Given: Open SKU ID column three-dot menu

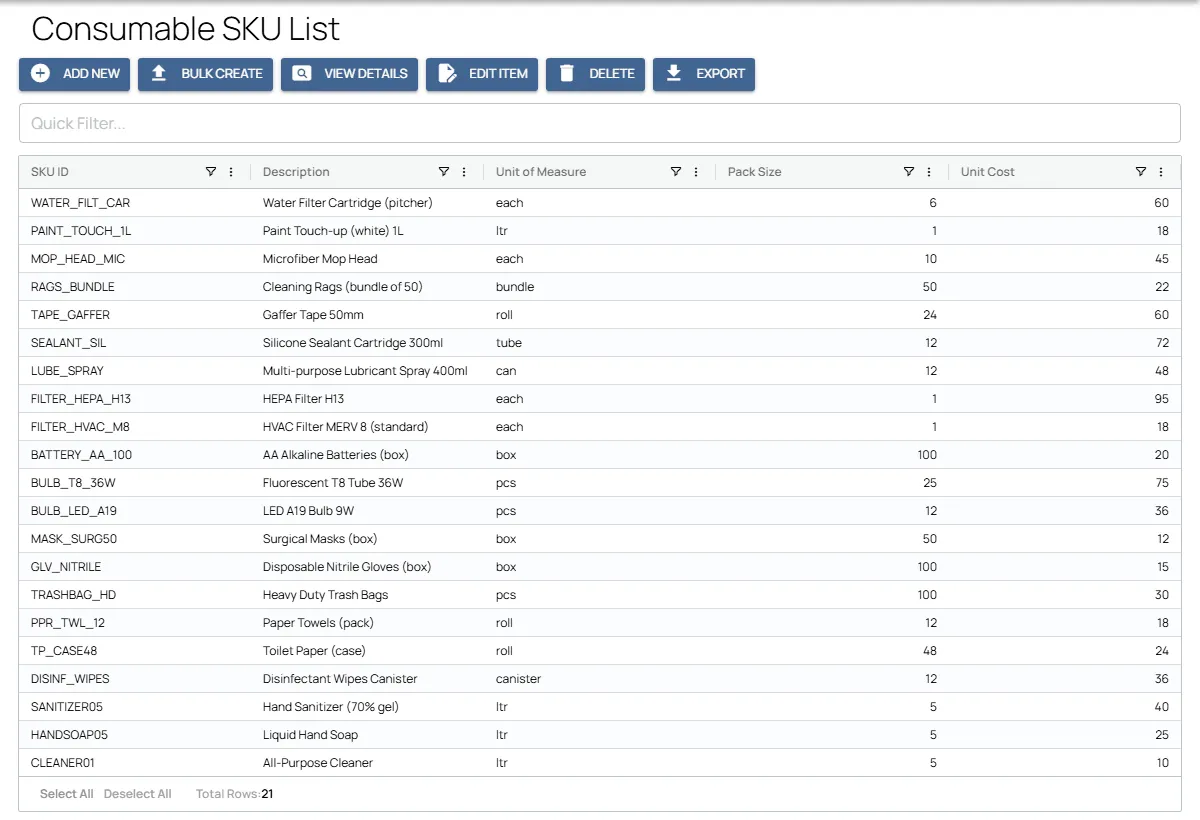Looking at the screenshot, I should (x=231, y=172).
